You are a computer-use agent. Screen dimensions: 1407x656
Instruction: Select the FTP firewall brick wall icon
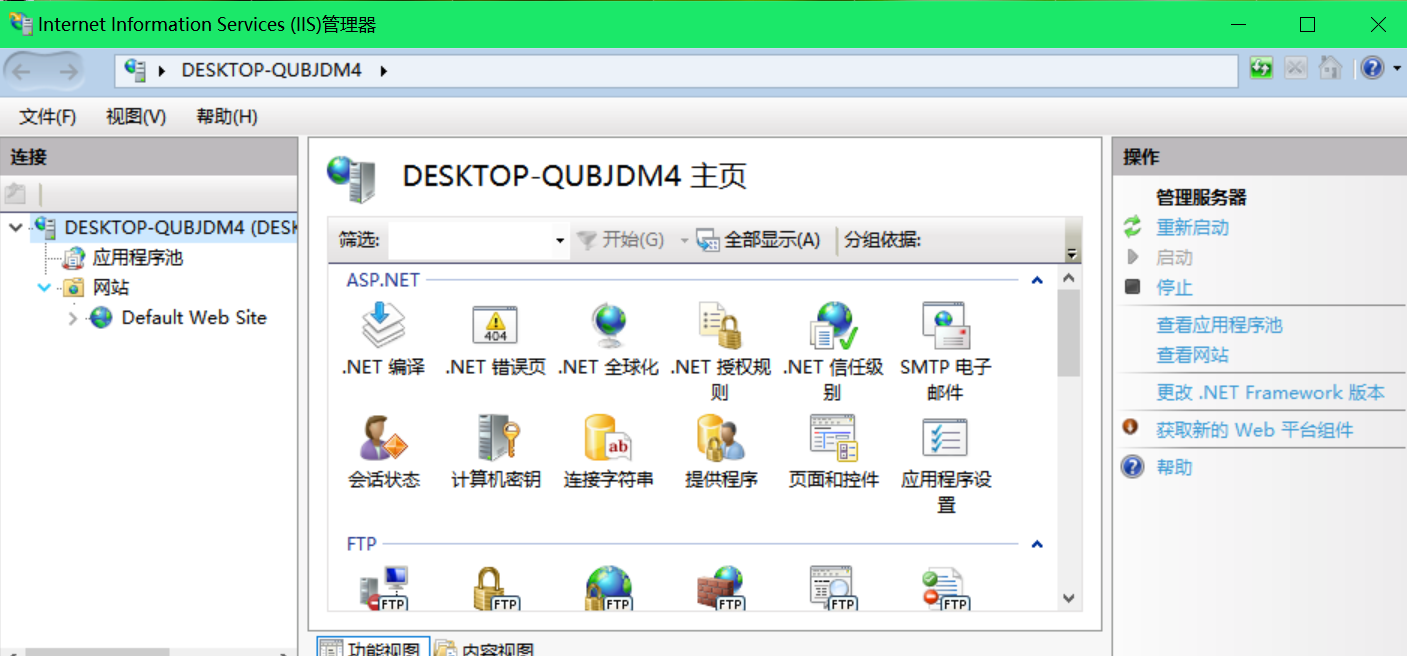721,588
